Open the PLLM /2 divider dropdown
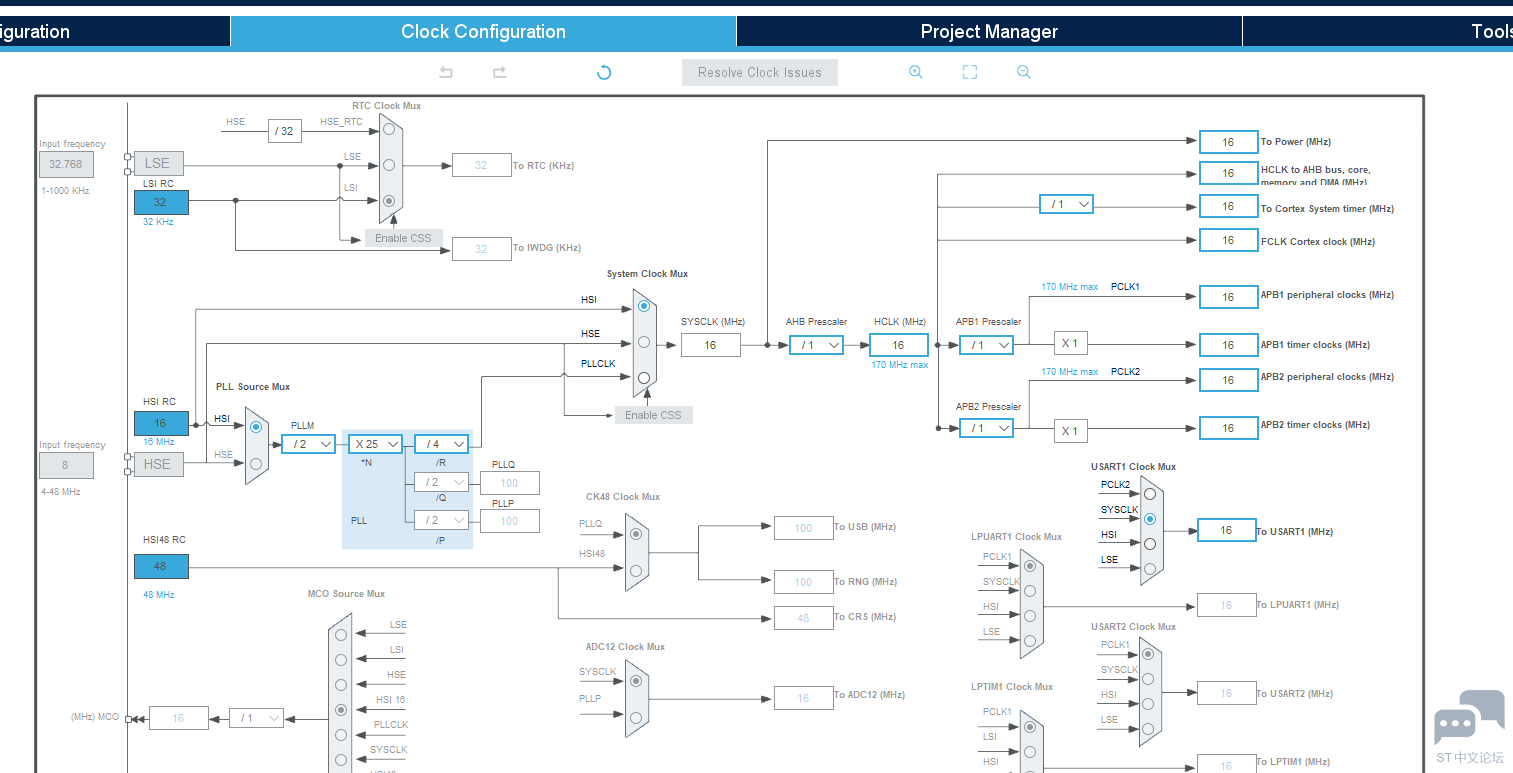This screenshot has height=773, width=1513. pyautogui.click(x=308, y=444)
